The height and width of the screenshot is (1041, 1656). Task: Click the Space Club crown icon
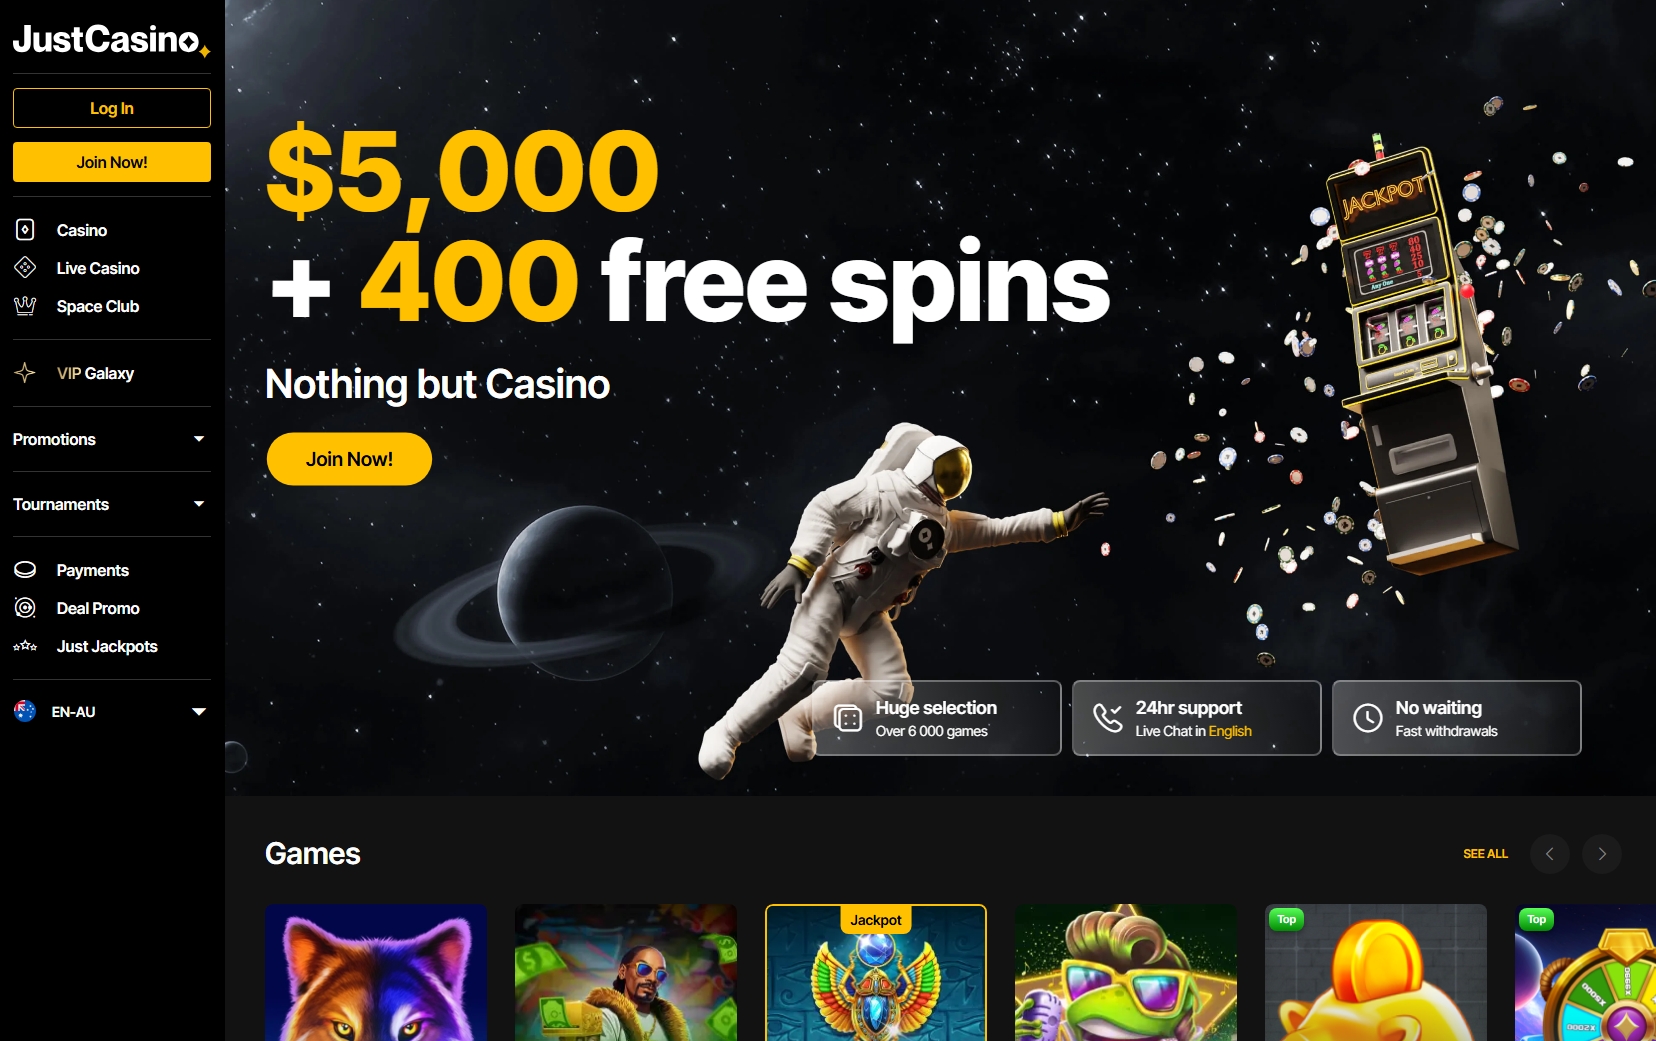pyautogui.click(x=25, y=306)
